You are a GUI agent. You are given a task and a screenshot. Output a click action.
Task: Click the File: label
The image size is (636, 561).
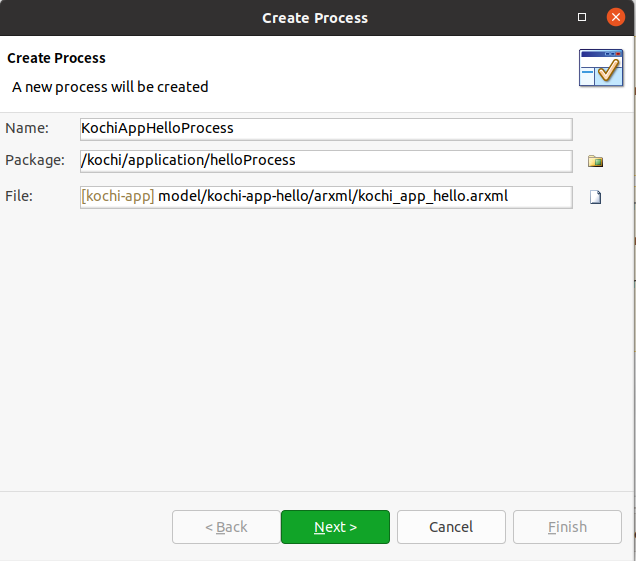(19, 196)
